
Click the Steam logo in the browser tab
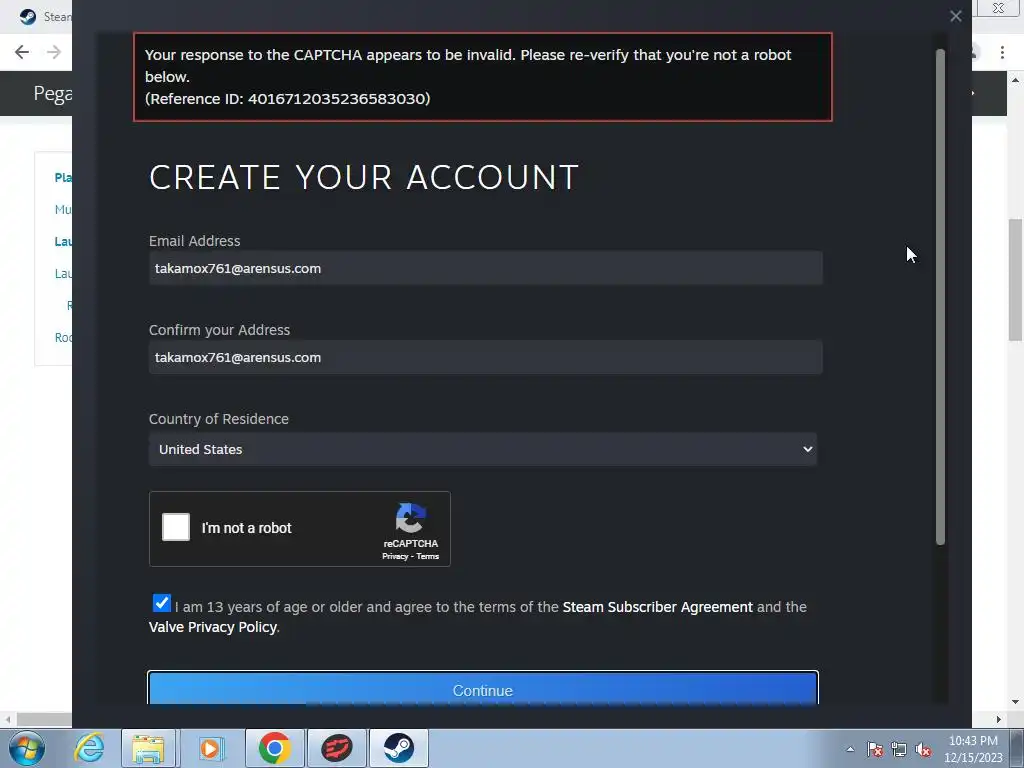[27, 16]
